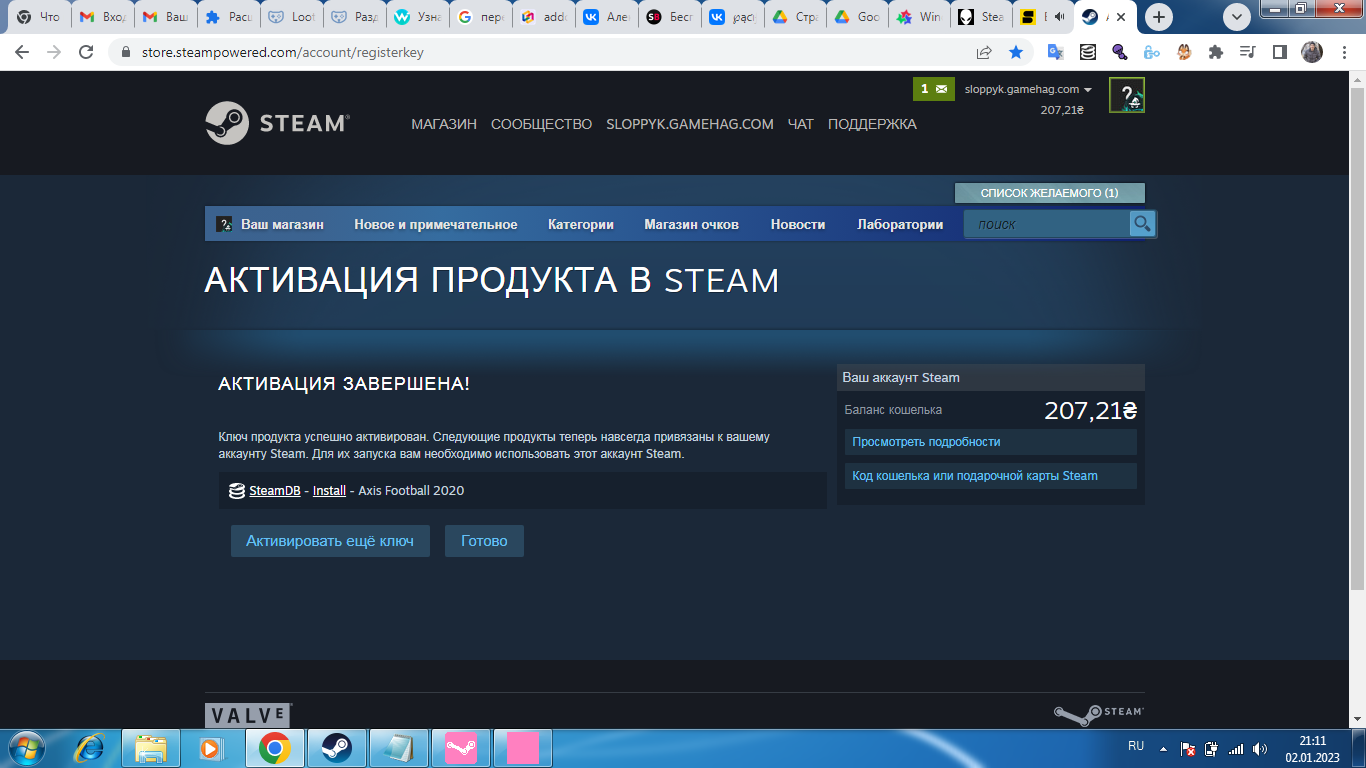Open the green notifications envelope indicator
Screen dimensions: 1366x768
(933, 89)
